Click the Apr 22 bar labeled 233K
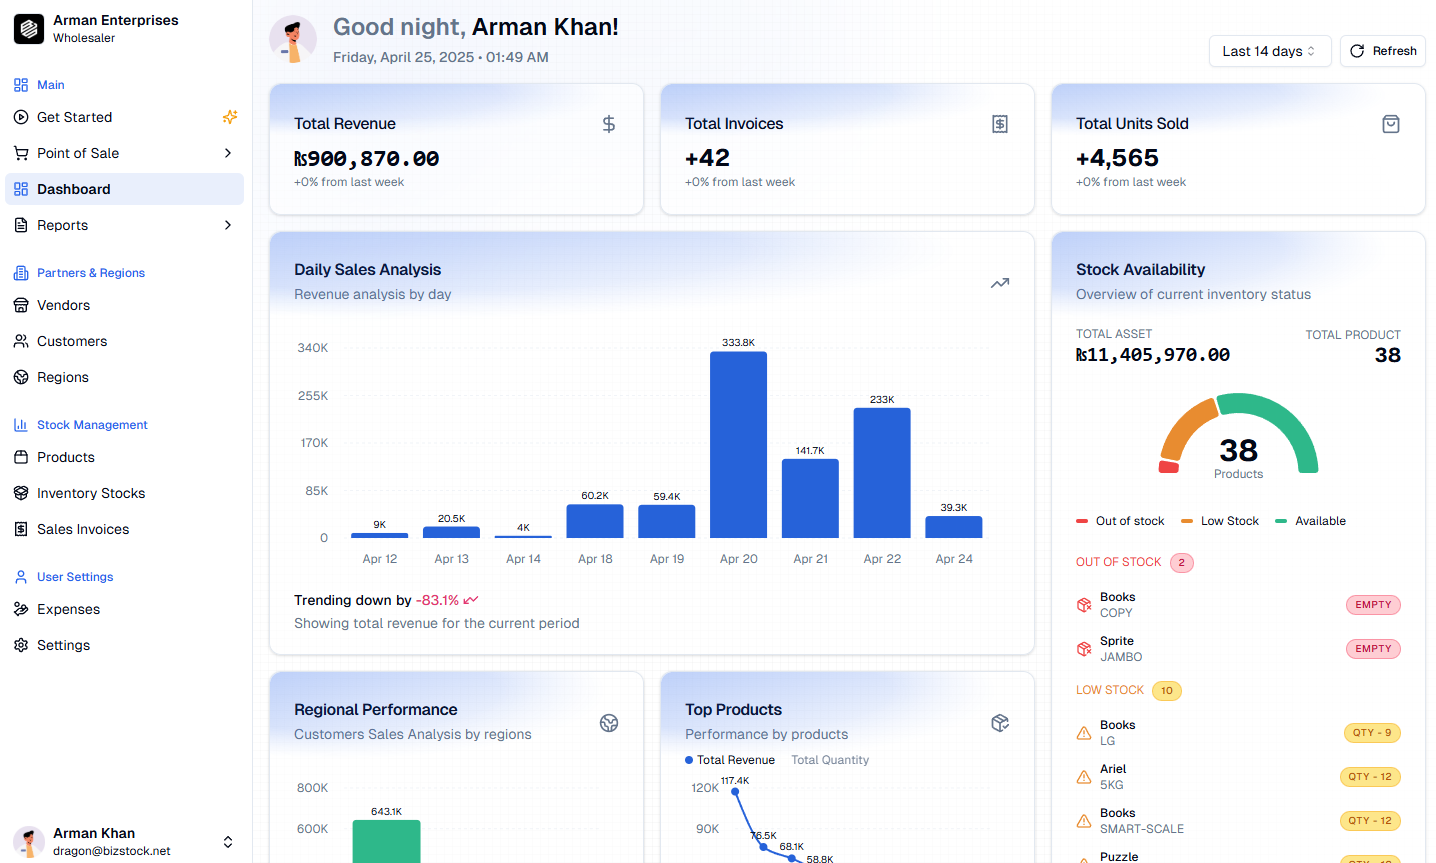The height and width of the screenshot is (863, 1436). tap(882, 473)
